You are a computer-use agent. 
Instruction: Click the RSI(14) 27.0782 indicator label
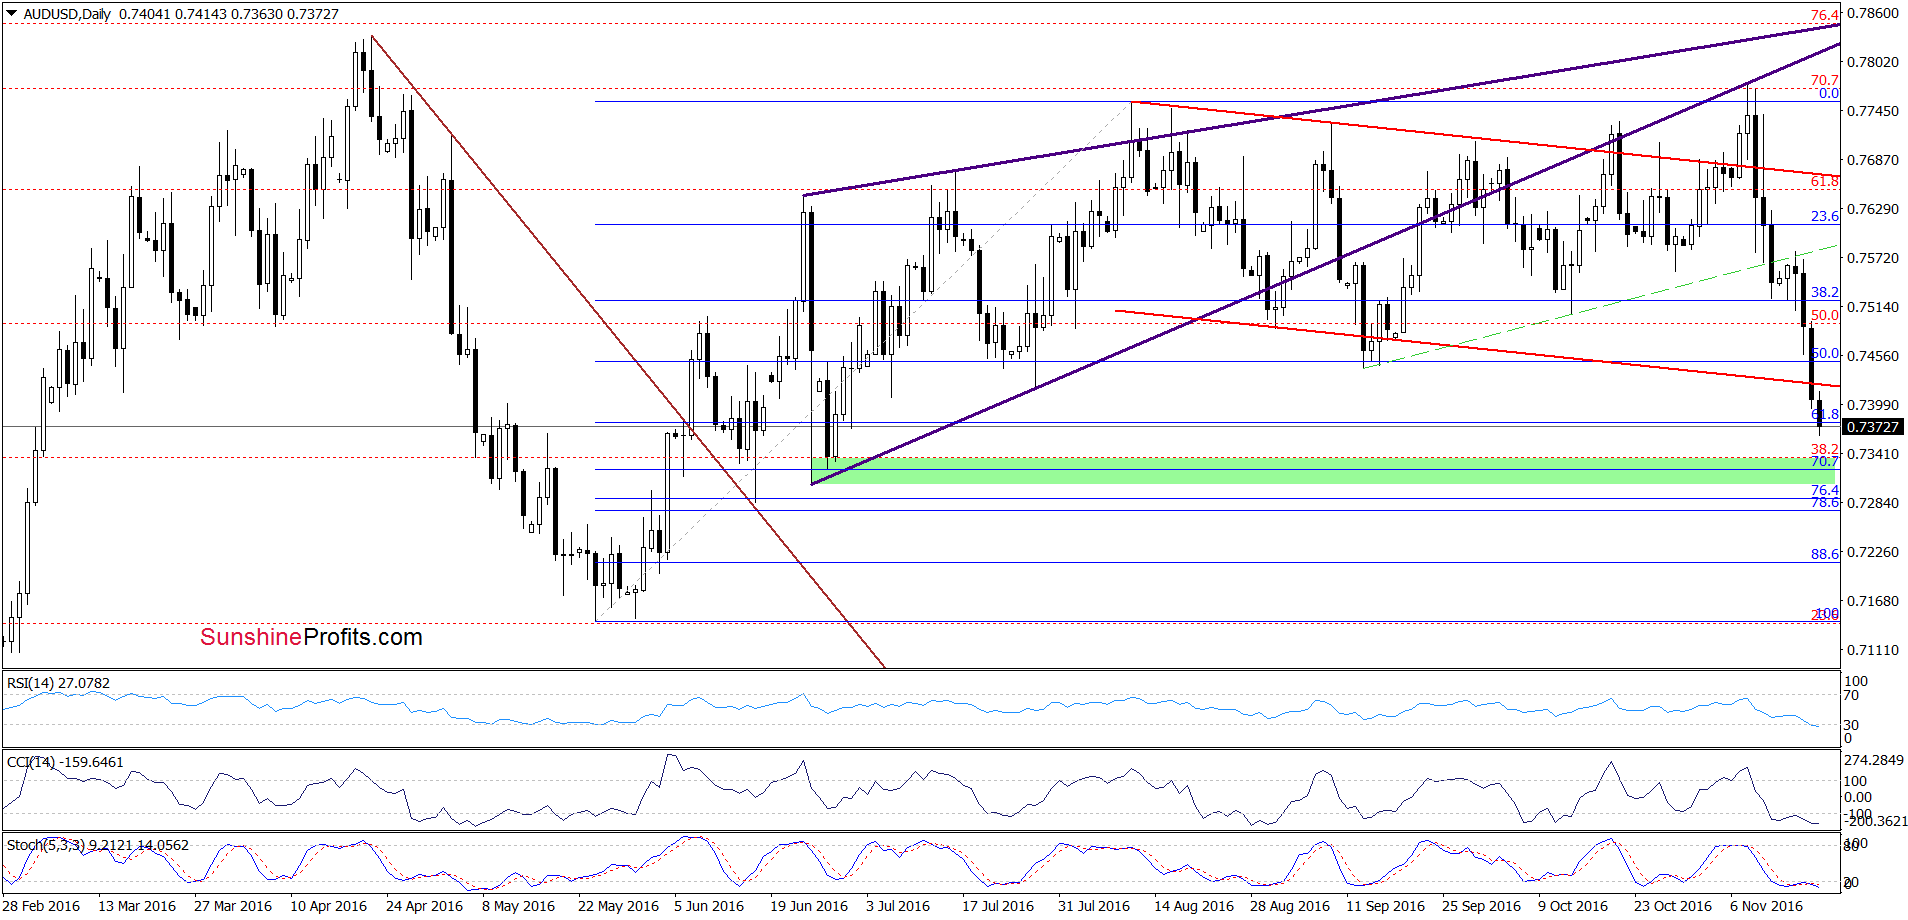coord(58,683)
